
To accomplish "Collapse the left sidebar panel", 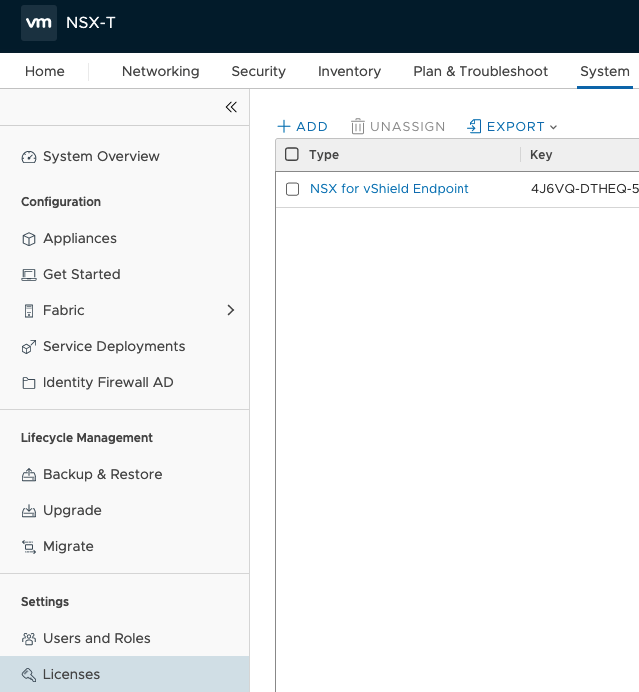I will (231, 107).
